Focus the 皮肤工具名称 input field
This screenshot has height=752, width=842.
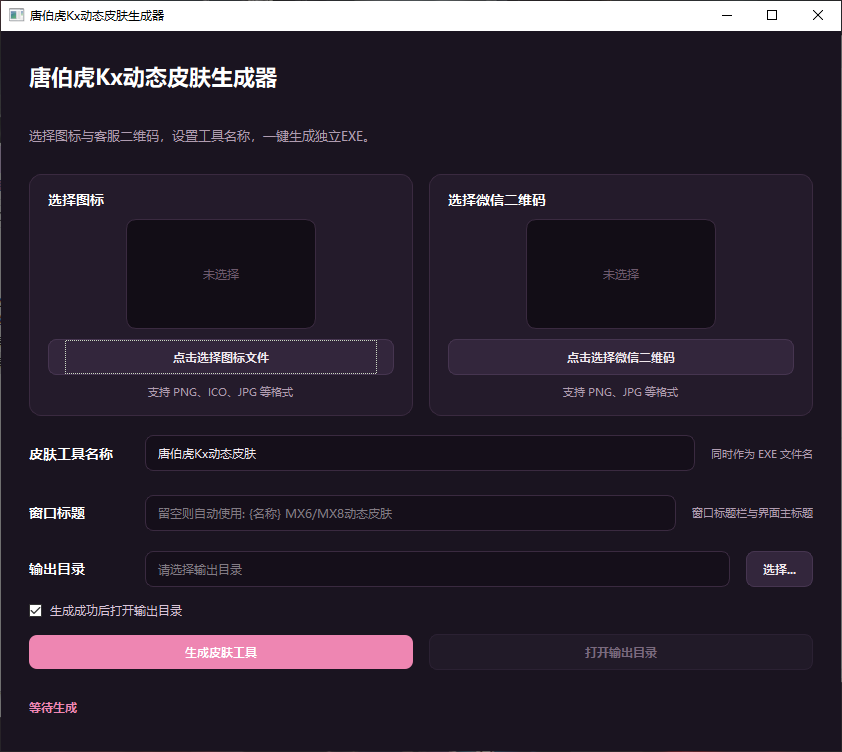[420, 453]
